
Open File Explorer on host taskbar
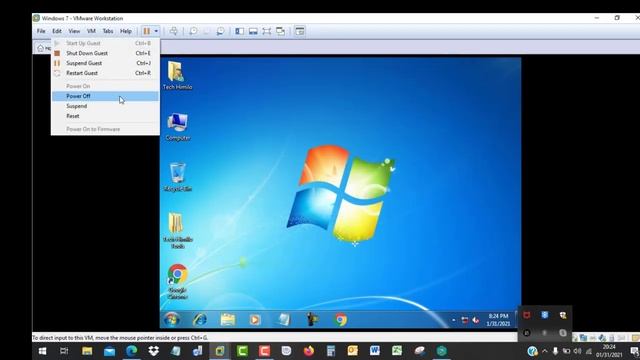[x=87, y=351]
